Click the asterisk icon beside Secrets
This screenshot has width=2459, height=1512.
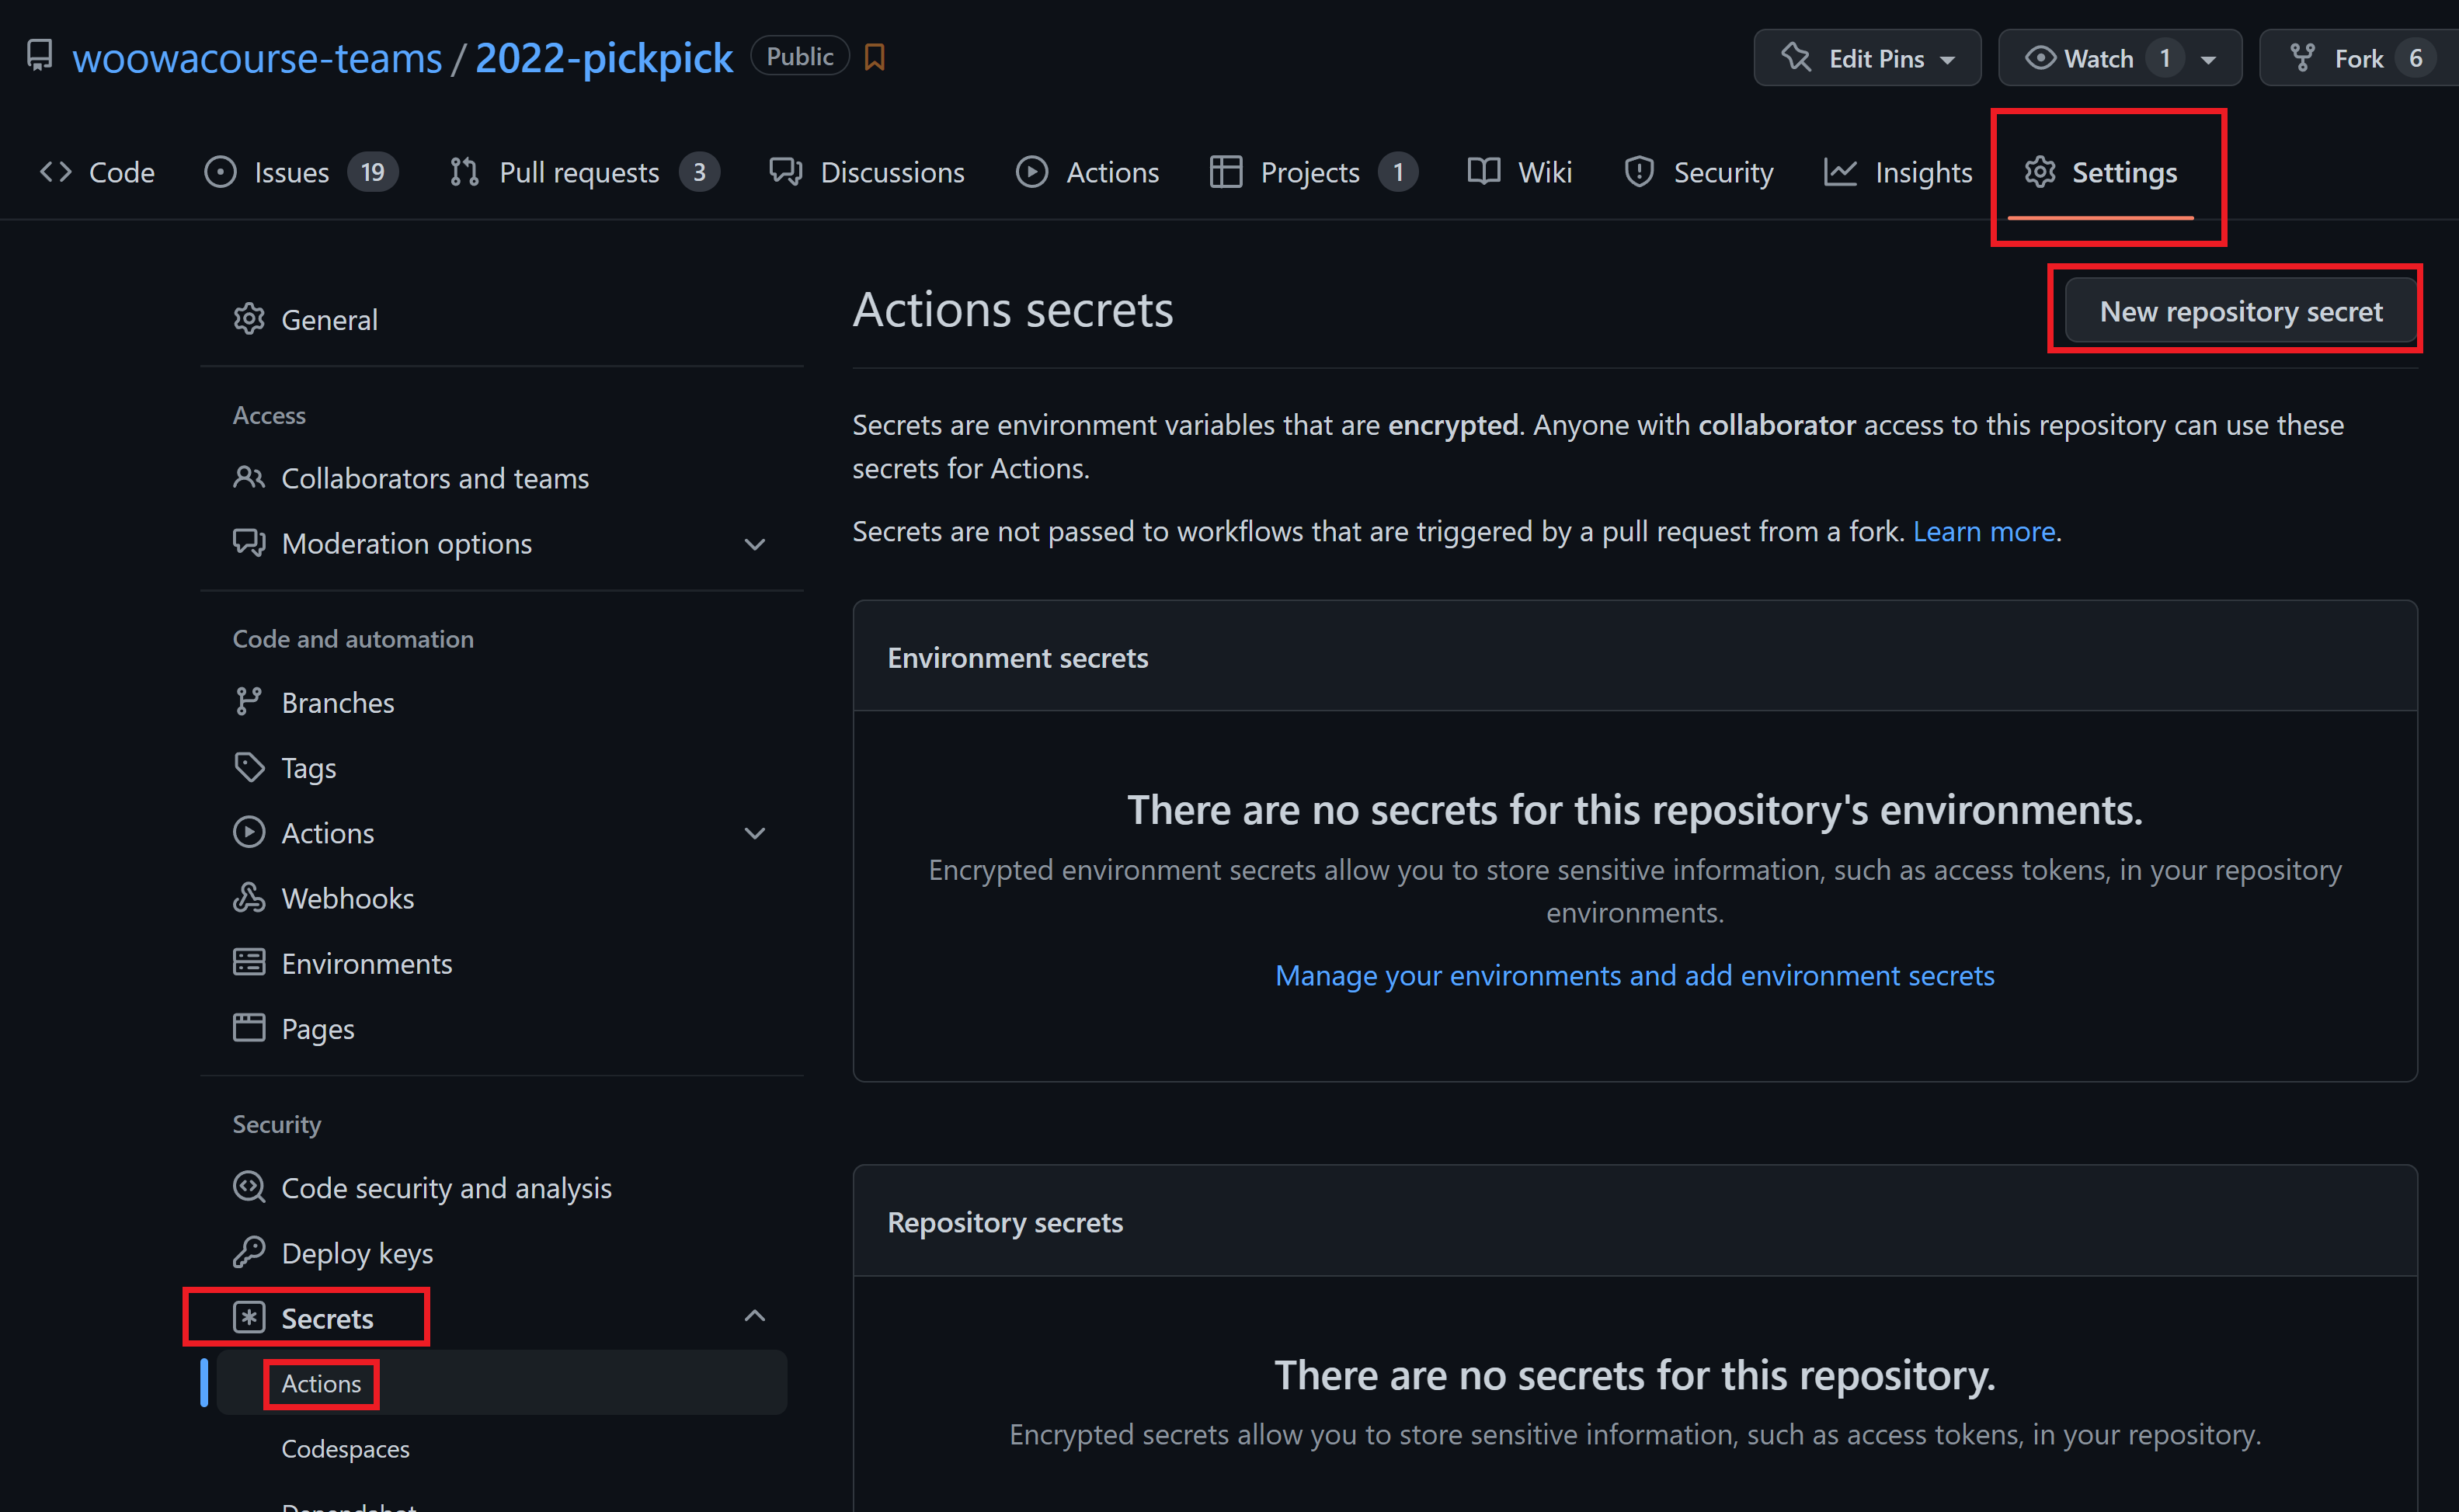pyautogui.click(x=249, y=1317)
